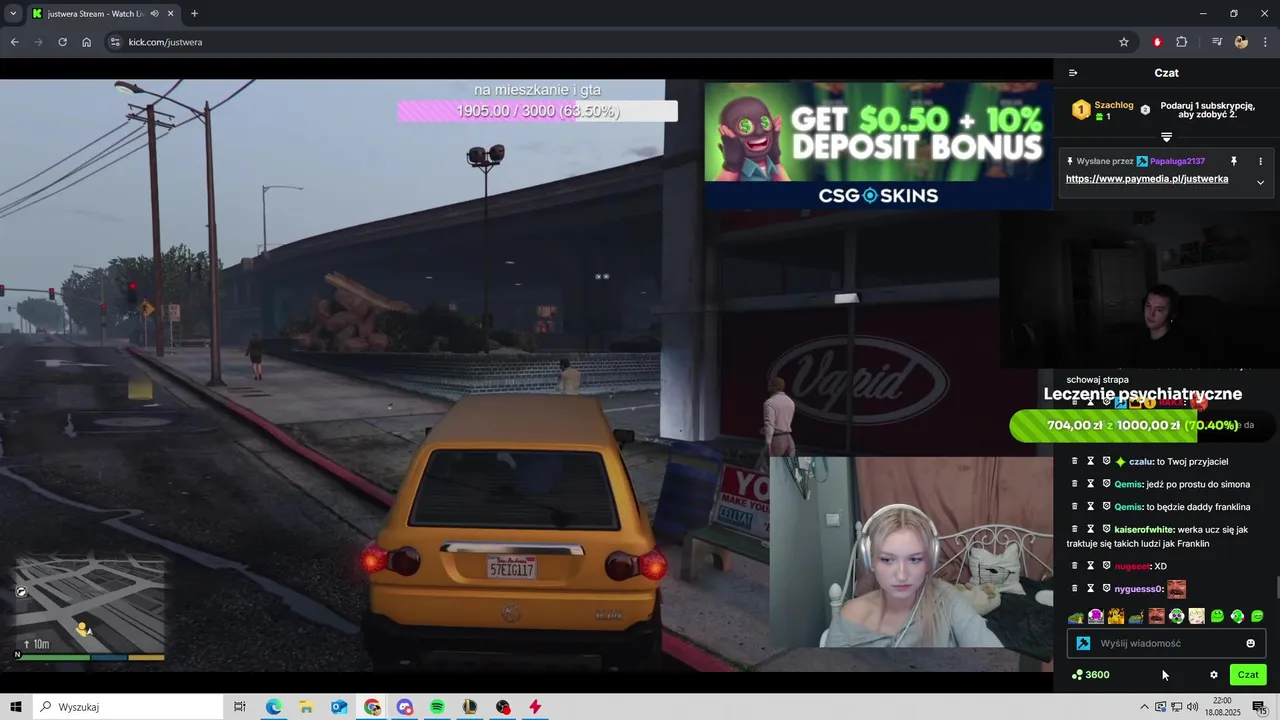The image size is (1280, 720).
Task: Click the czalu username in chat
Action: click(1140, 462)
